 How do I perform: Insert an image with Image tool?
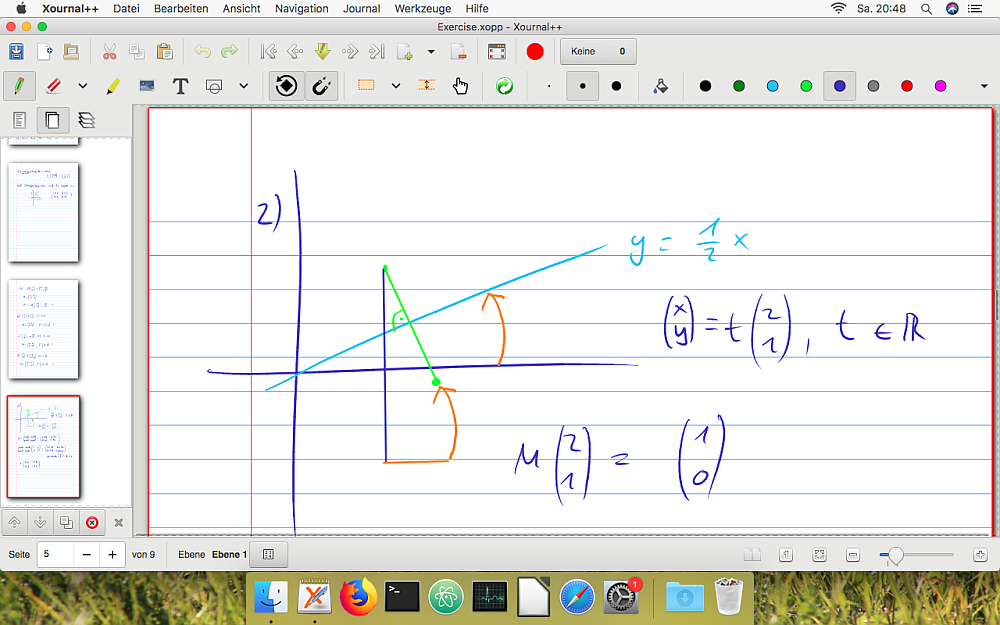(x=147, y=85)
